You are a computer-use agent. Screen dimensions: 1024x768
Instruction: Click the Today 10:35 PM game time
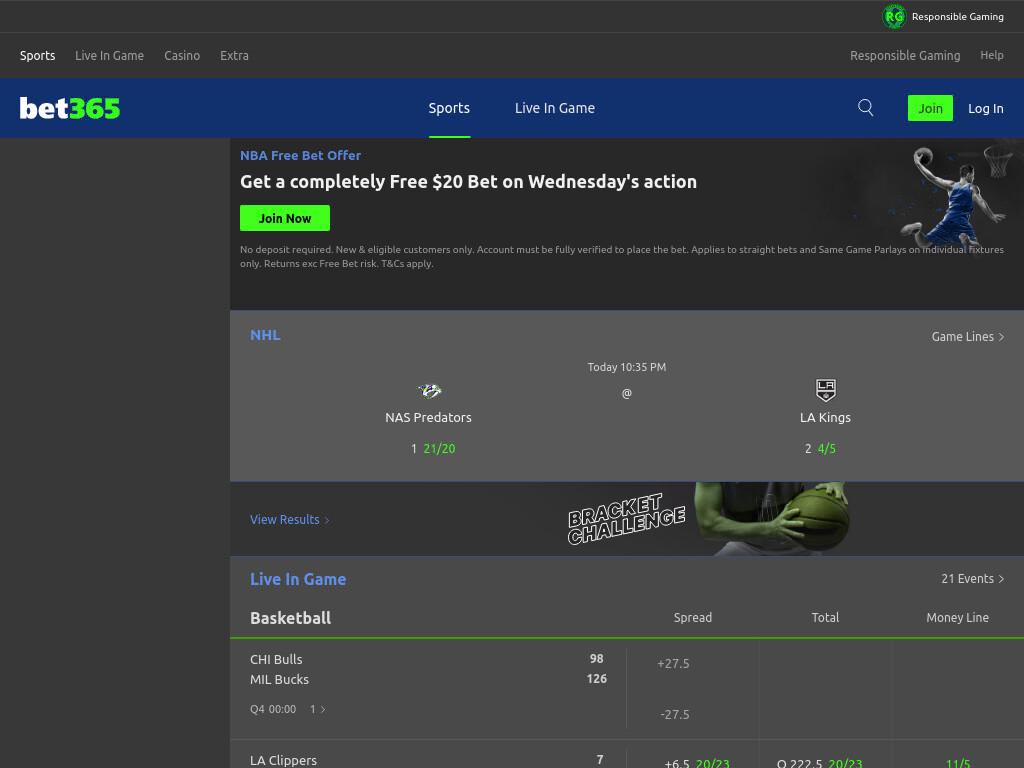point(627,367)
